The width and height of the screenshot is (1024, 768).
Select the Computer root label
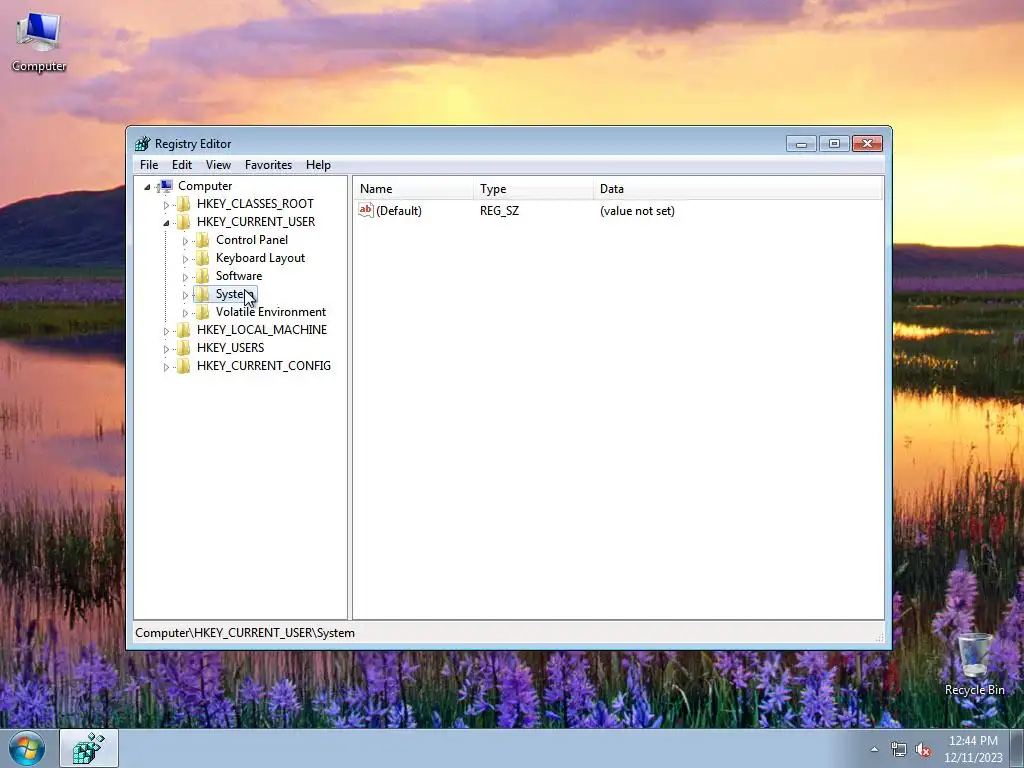point(205,186)
